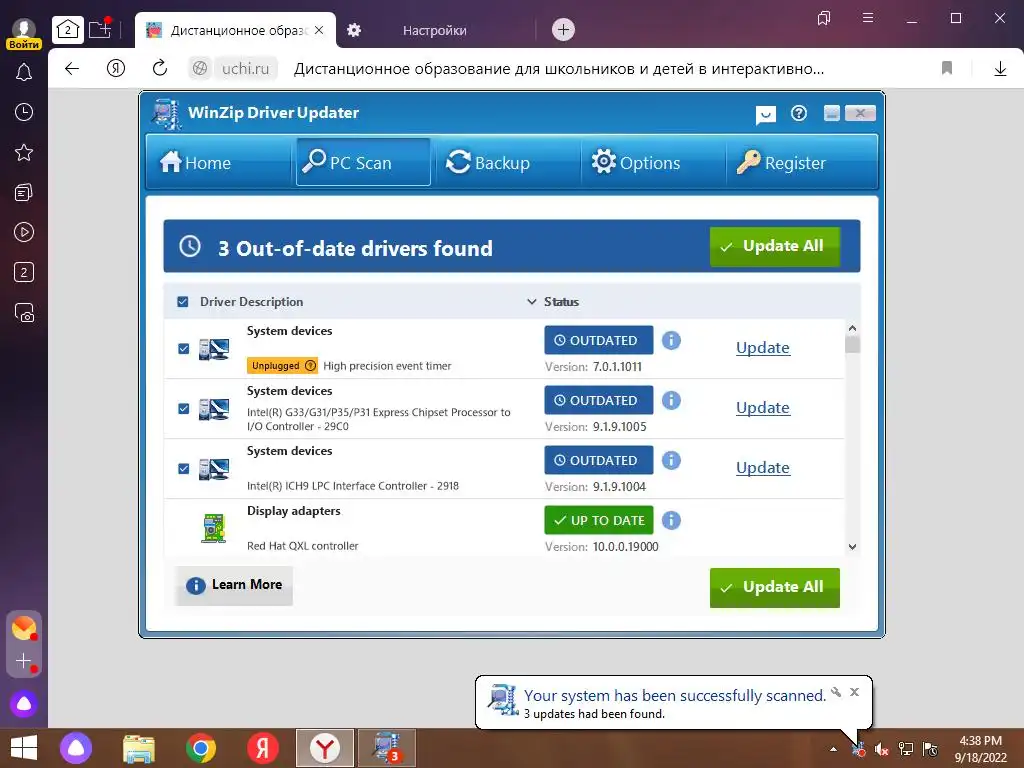The width and height of the screenshot is (1024, 768).
Task: Update the High precision event timer driver
Action: pyautogui.click(x=763, y=347)
